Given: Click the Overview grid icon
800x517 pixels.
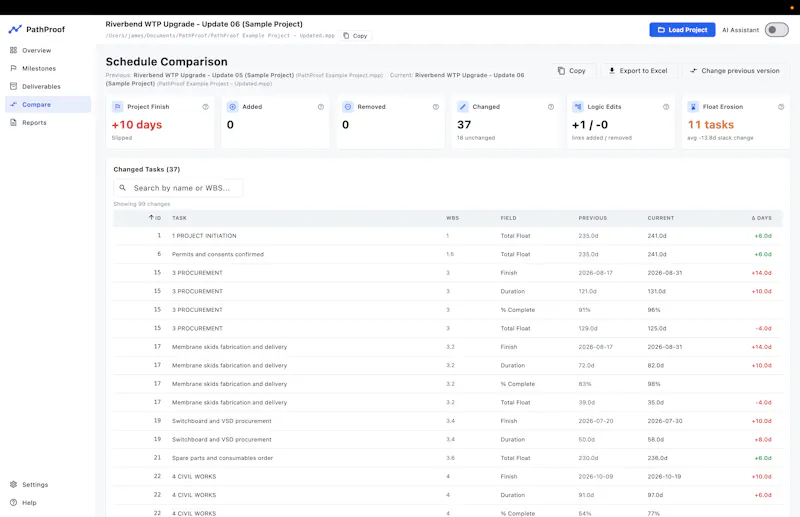Looking at the screenshot, I should [13, 51].
